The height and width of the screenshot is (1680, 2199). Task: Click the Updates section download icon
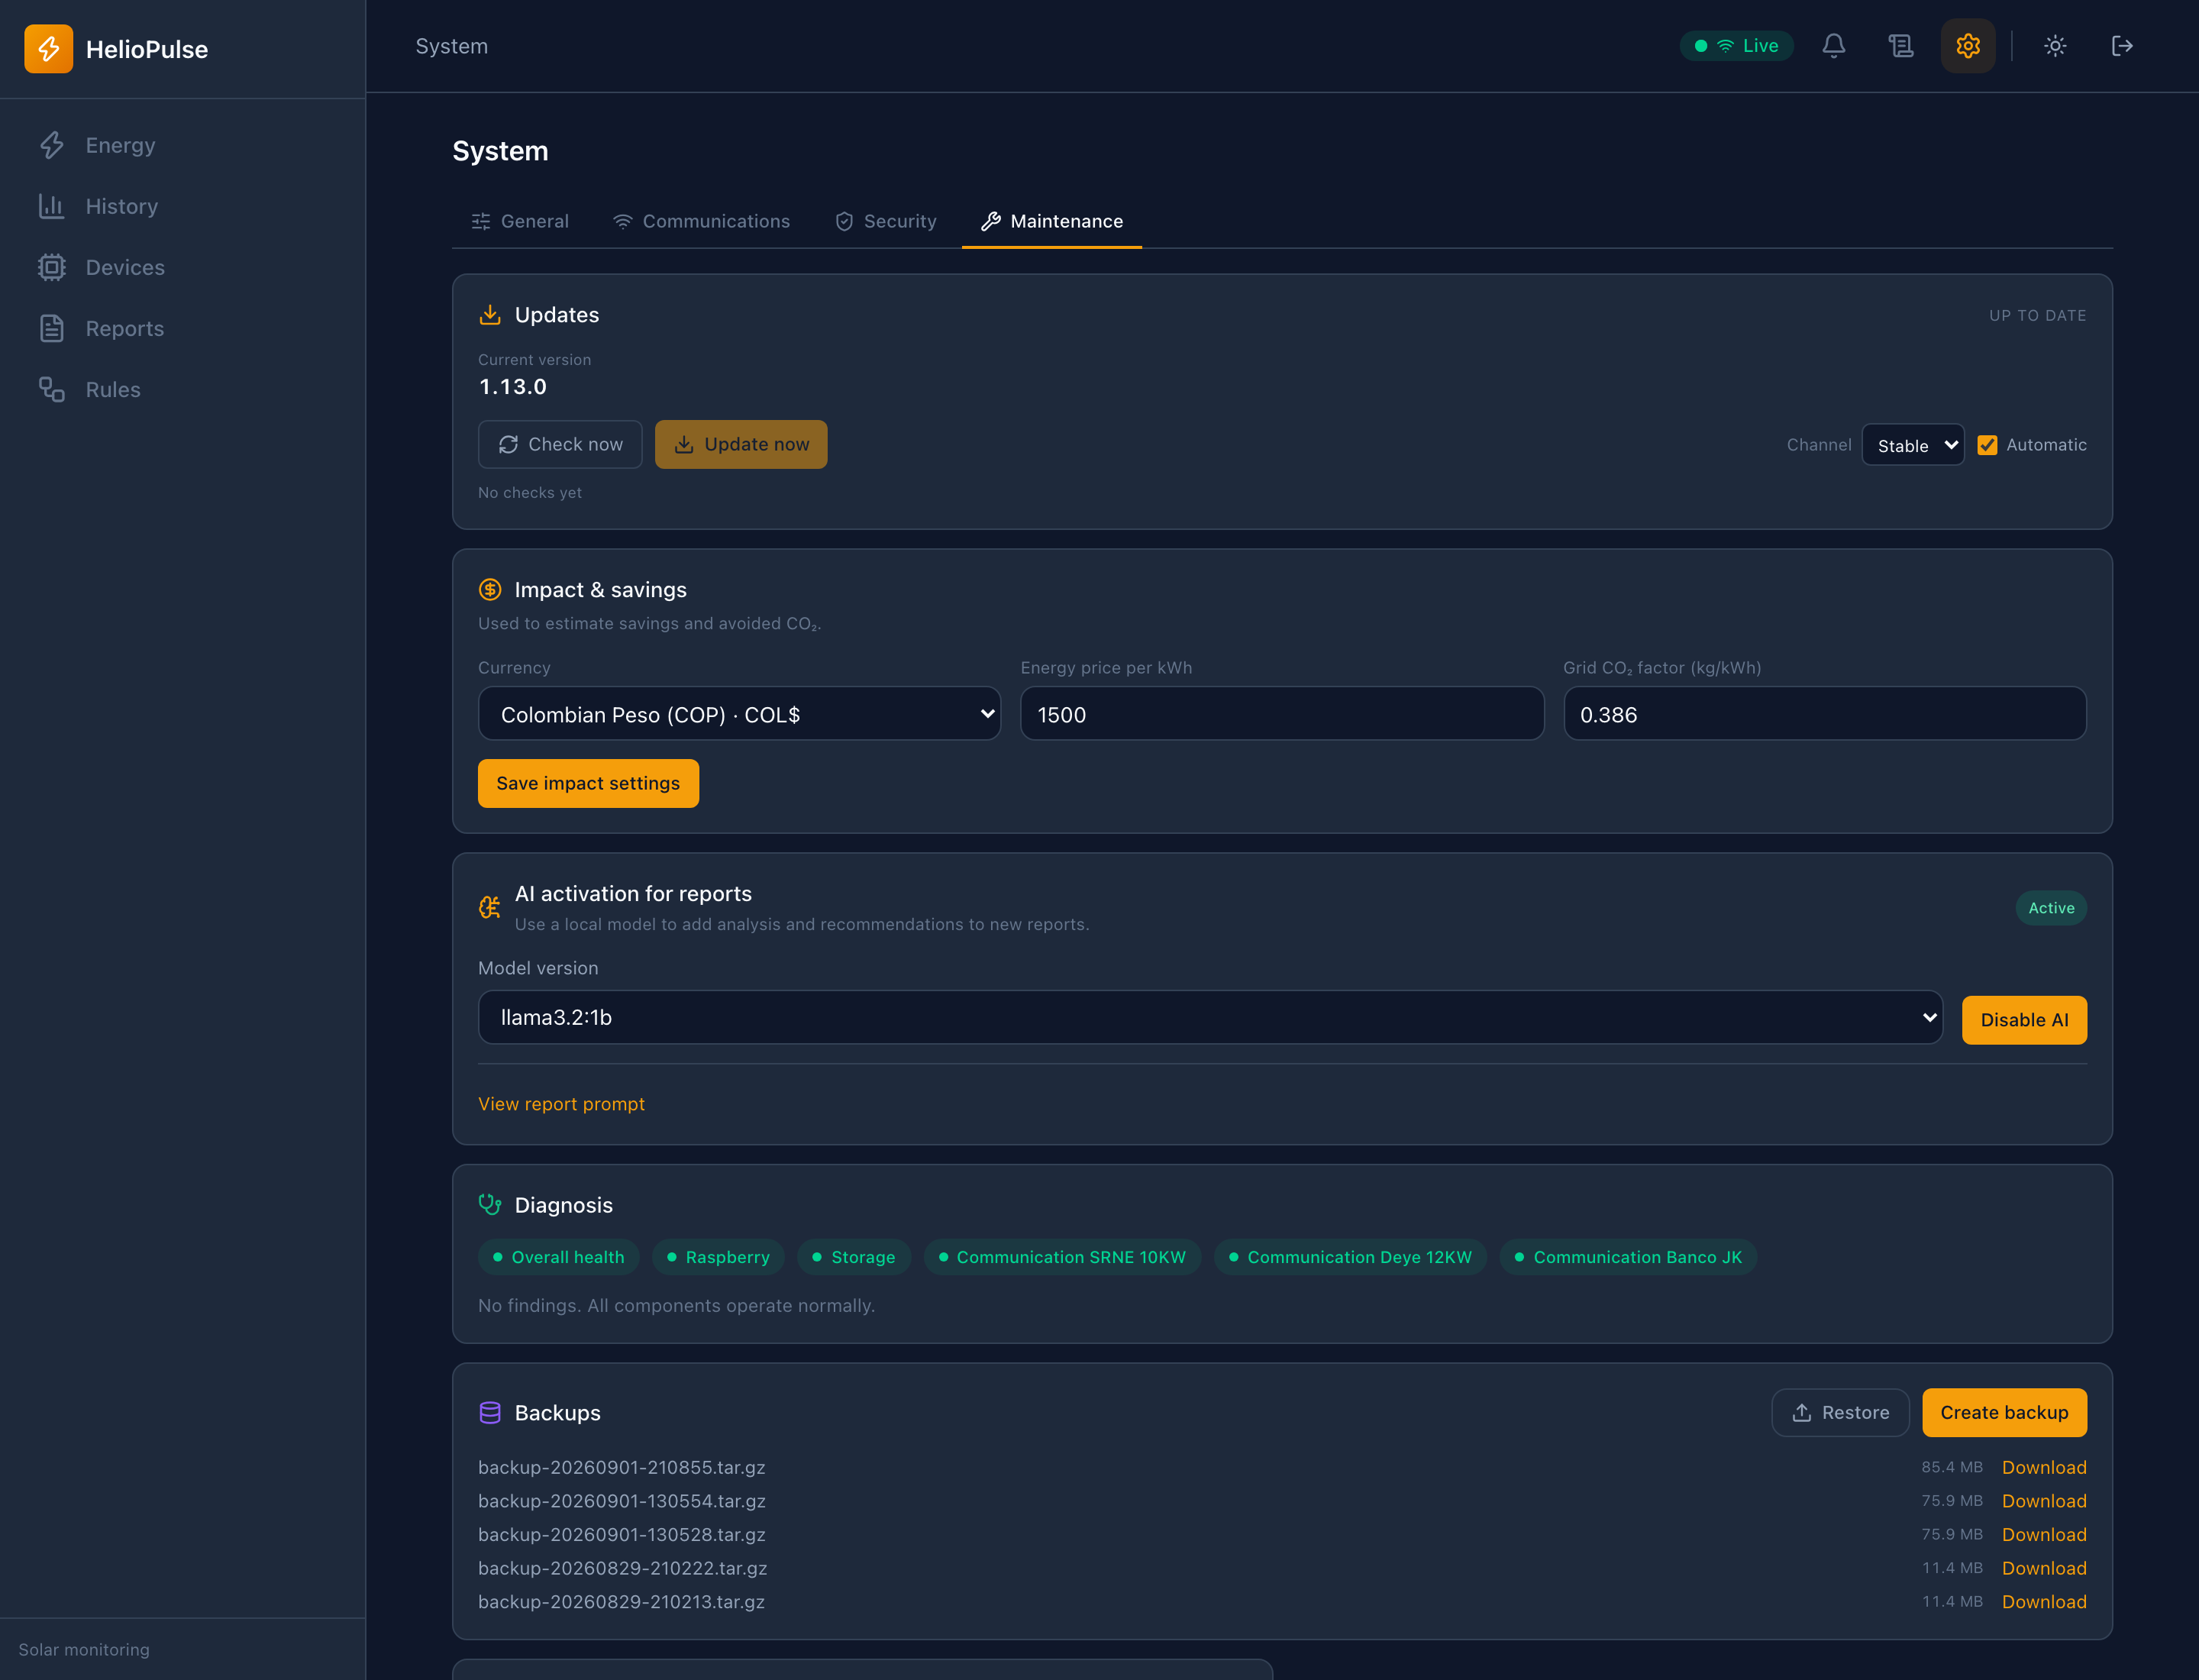[490, 315]
